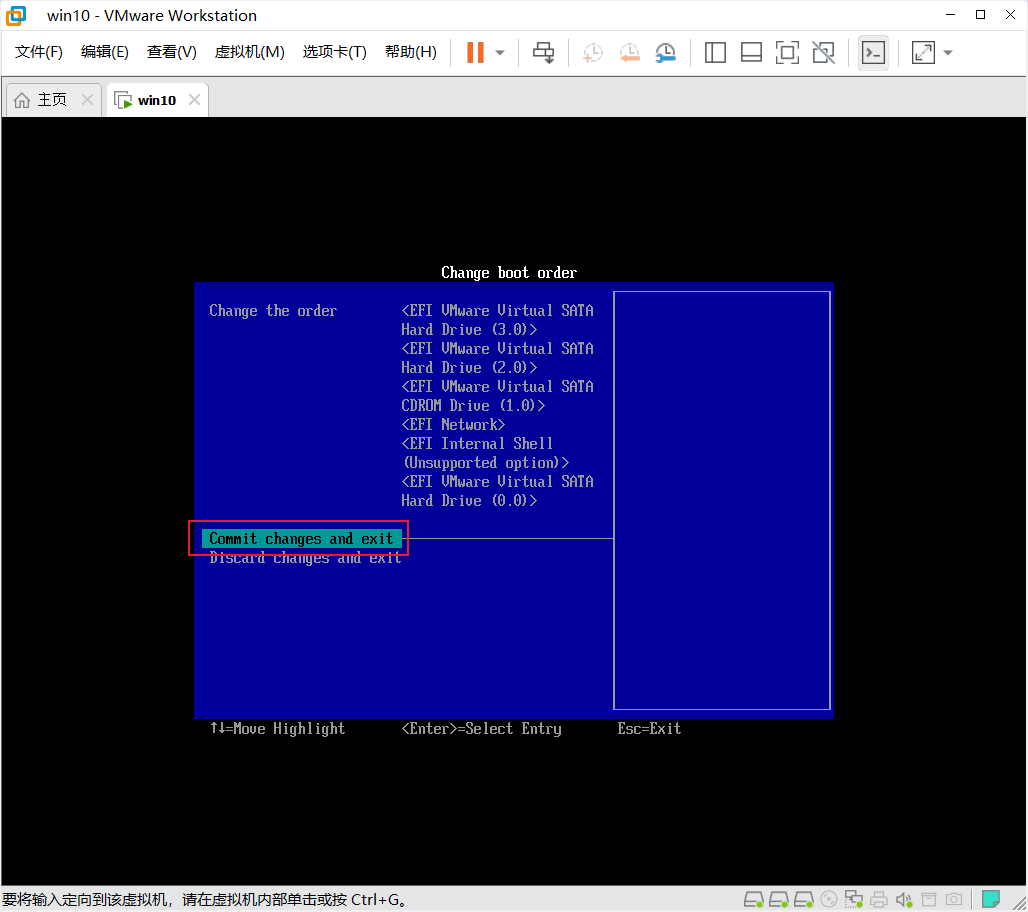Click the 'Hard Drive (2.0)' boot entry
The width and height of the screenshot is (1028, 912).
(498, 358)
